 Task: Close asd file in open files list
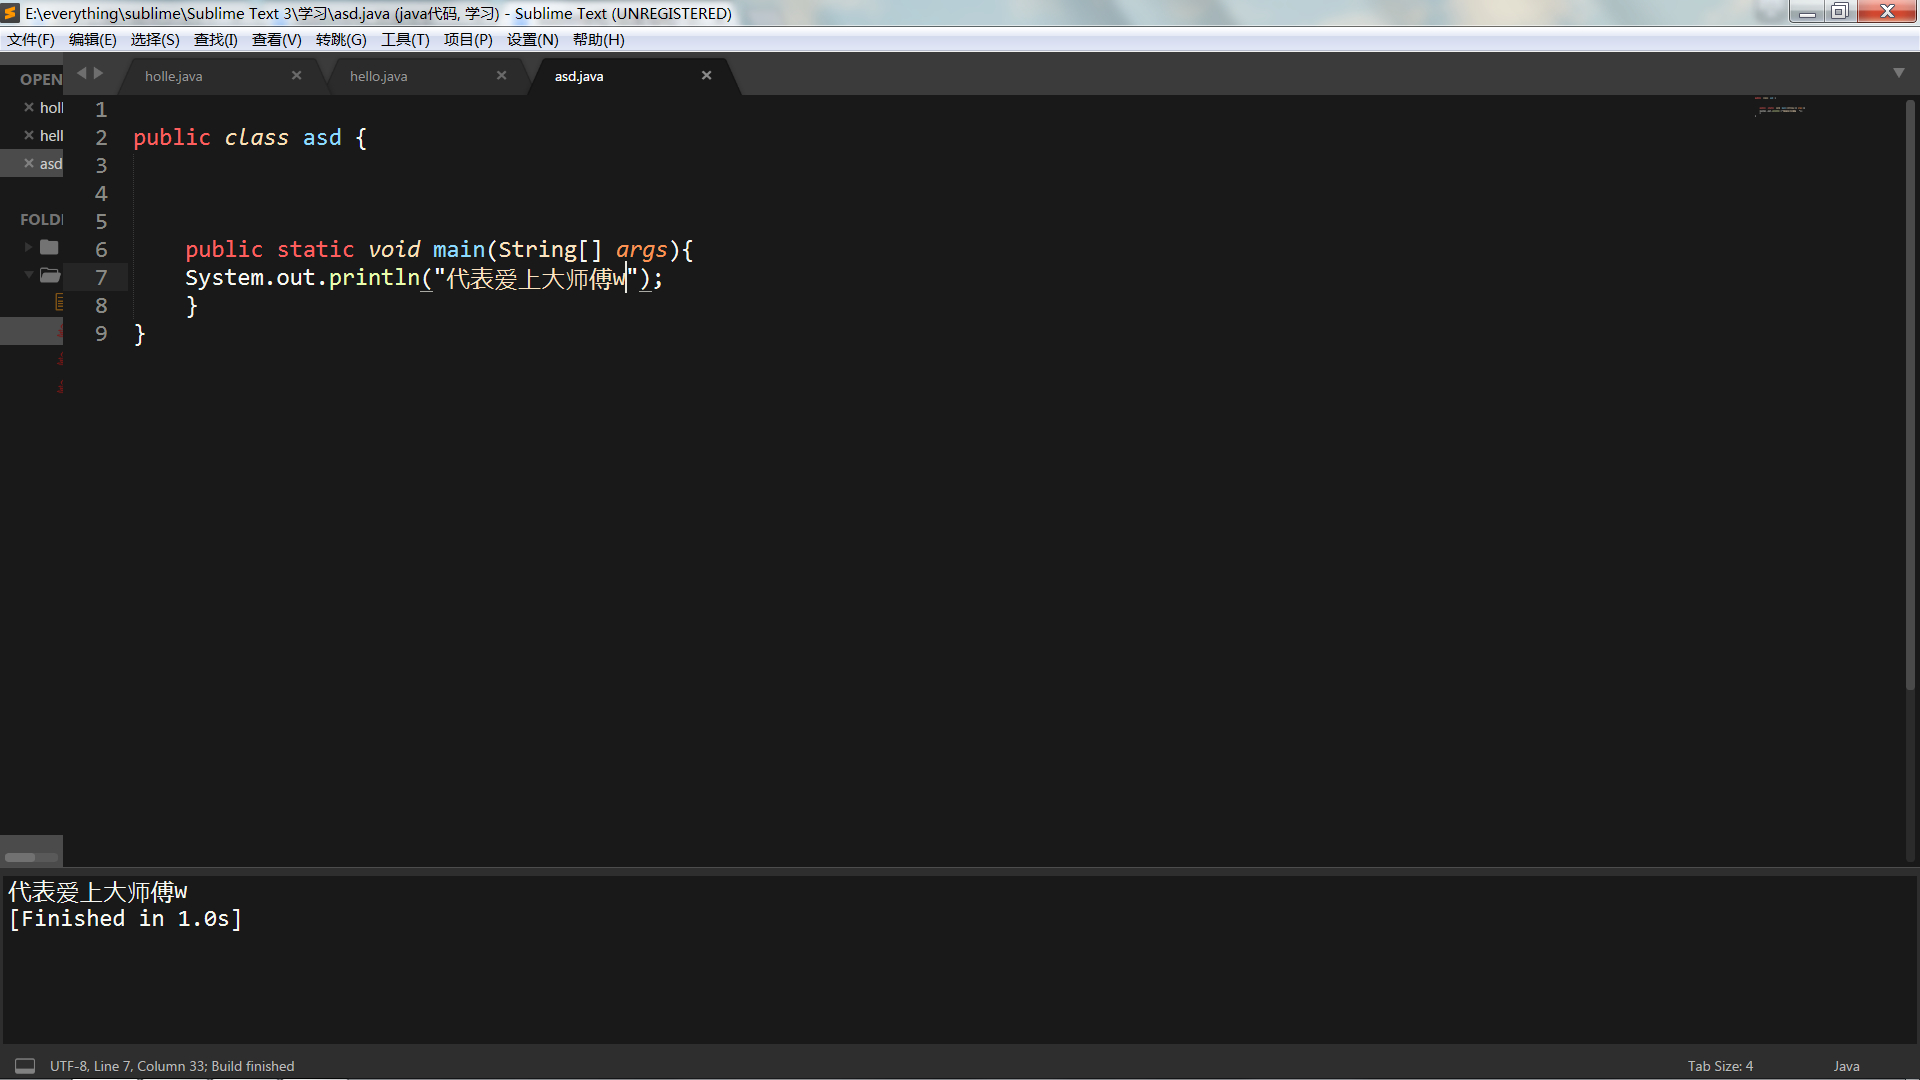point(29,163)
